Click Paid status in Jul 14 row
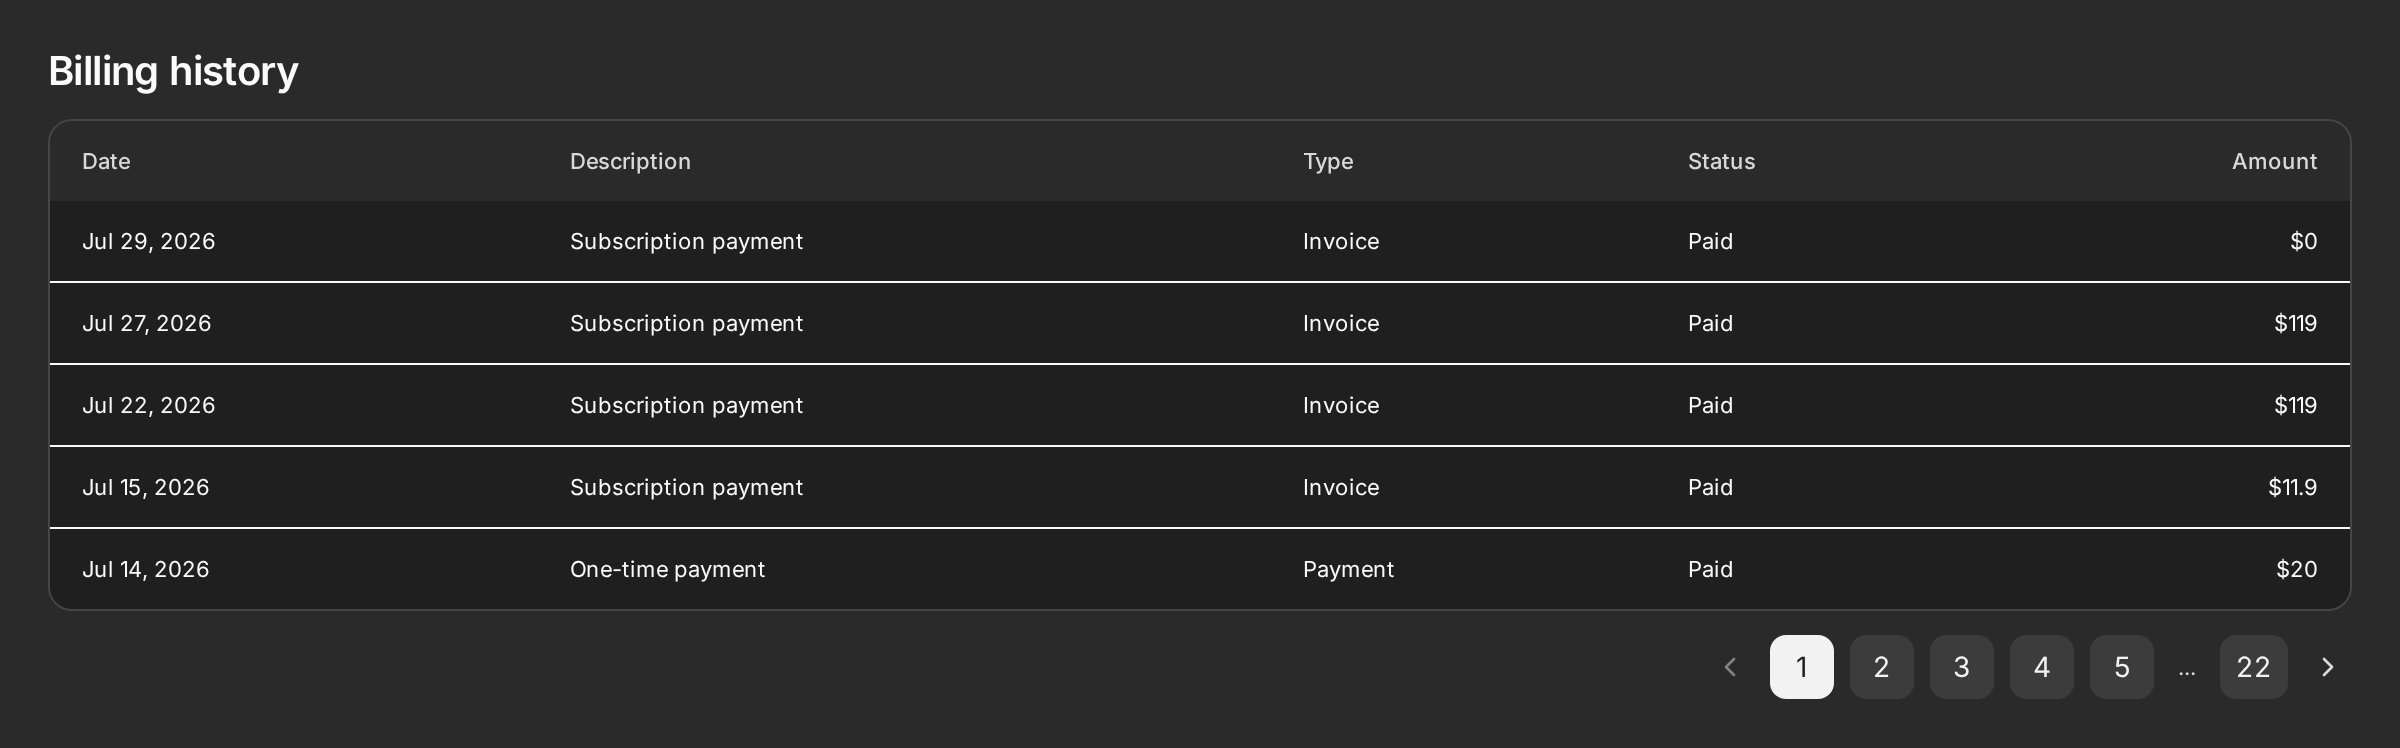Screen dimensions: 2400x748 click(x=1710, y=570)
